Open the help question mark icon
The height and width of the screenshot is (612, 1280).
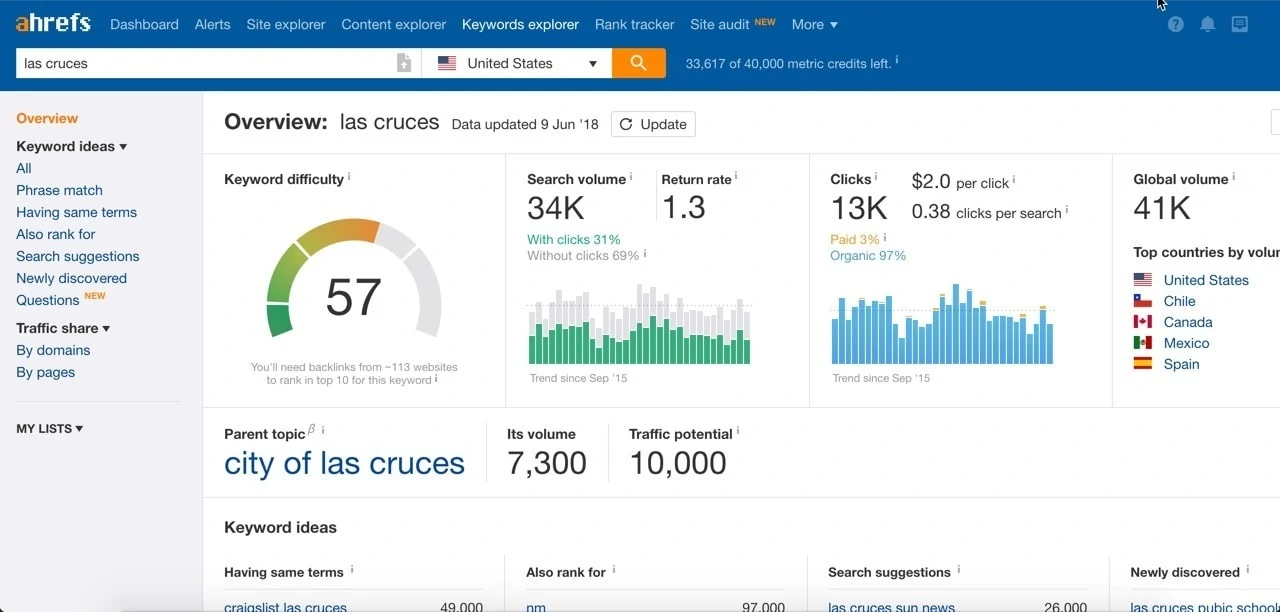tap(1176, 24)
